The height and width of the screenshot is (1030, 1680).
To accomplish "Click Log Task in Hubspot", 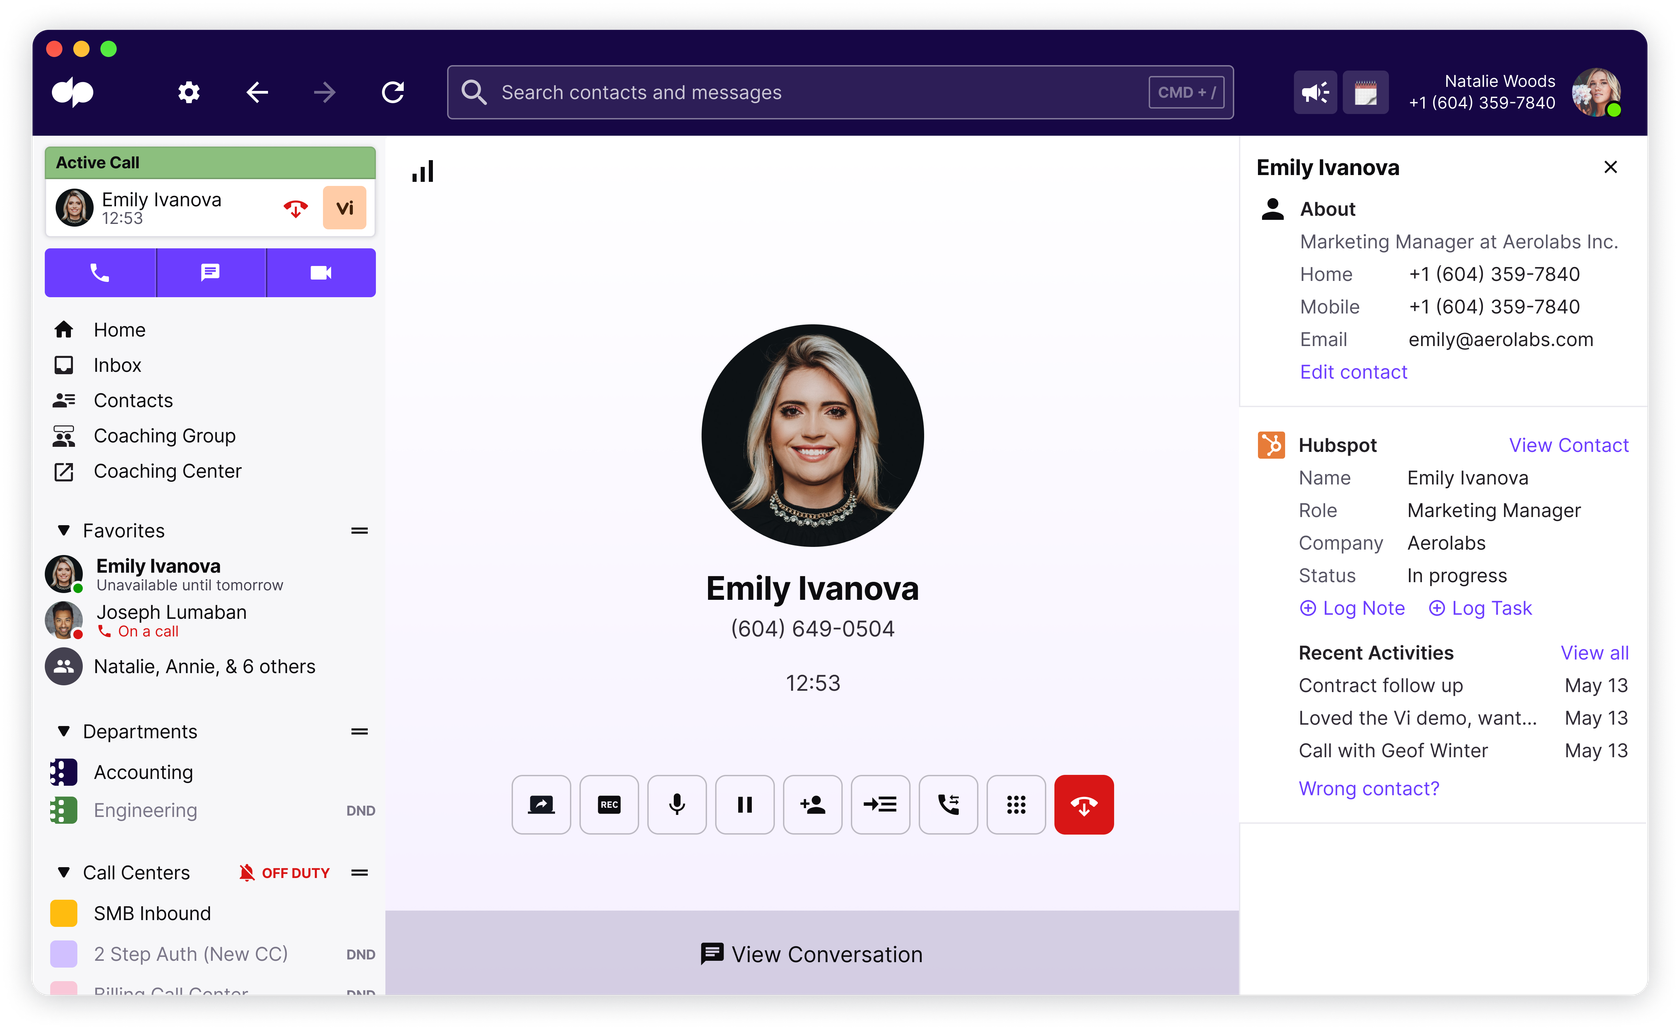I will (1480, 608).
